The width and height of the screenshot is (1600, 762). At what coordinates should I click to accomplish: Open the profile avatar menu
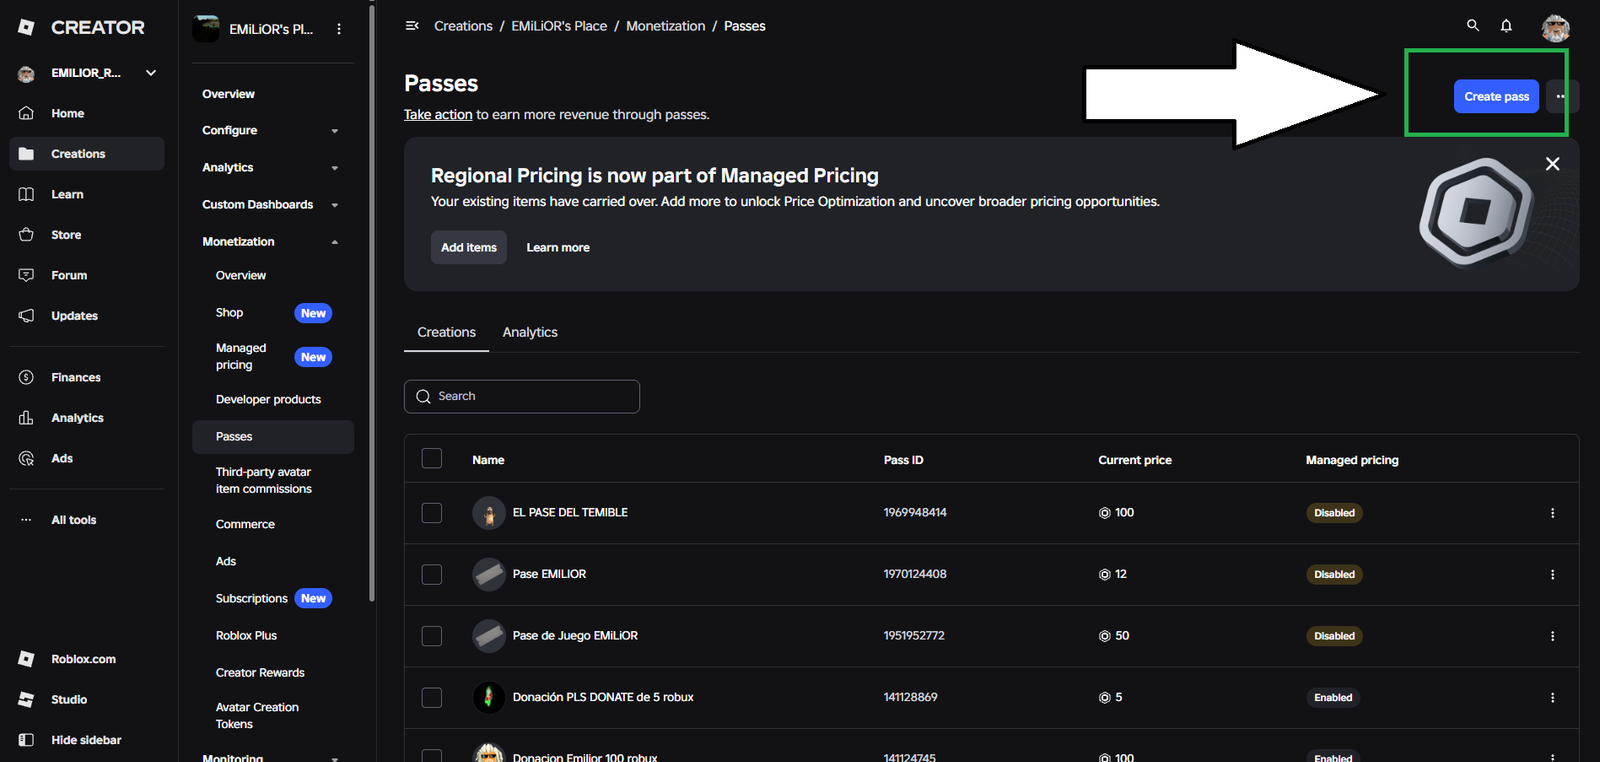(x=1555, y=28)
